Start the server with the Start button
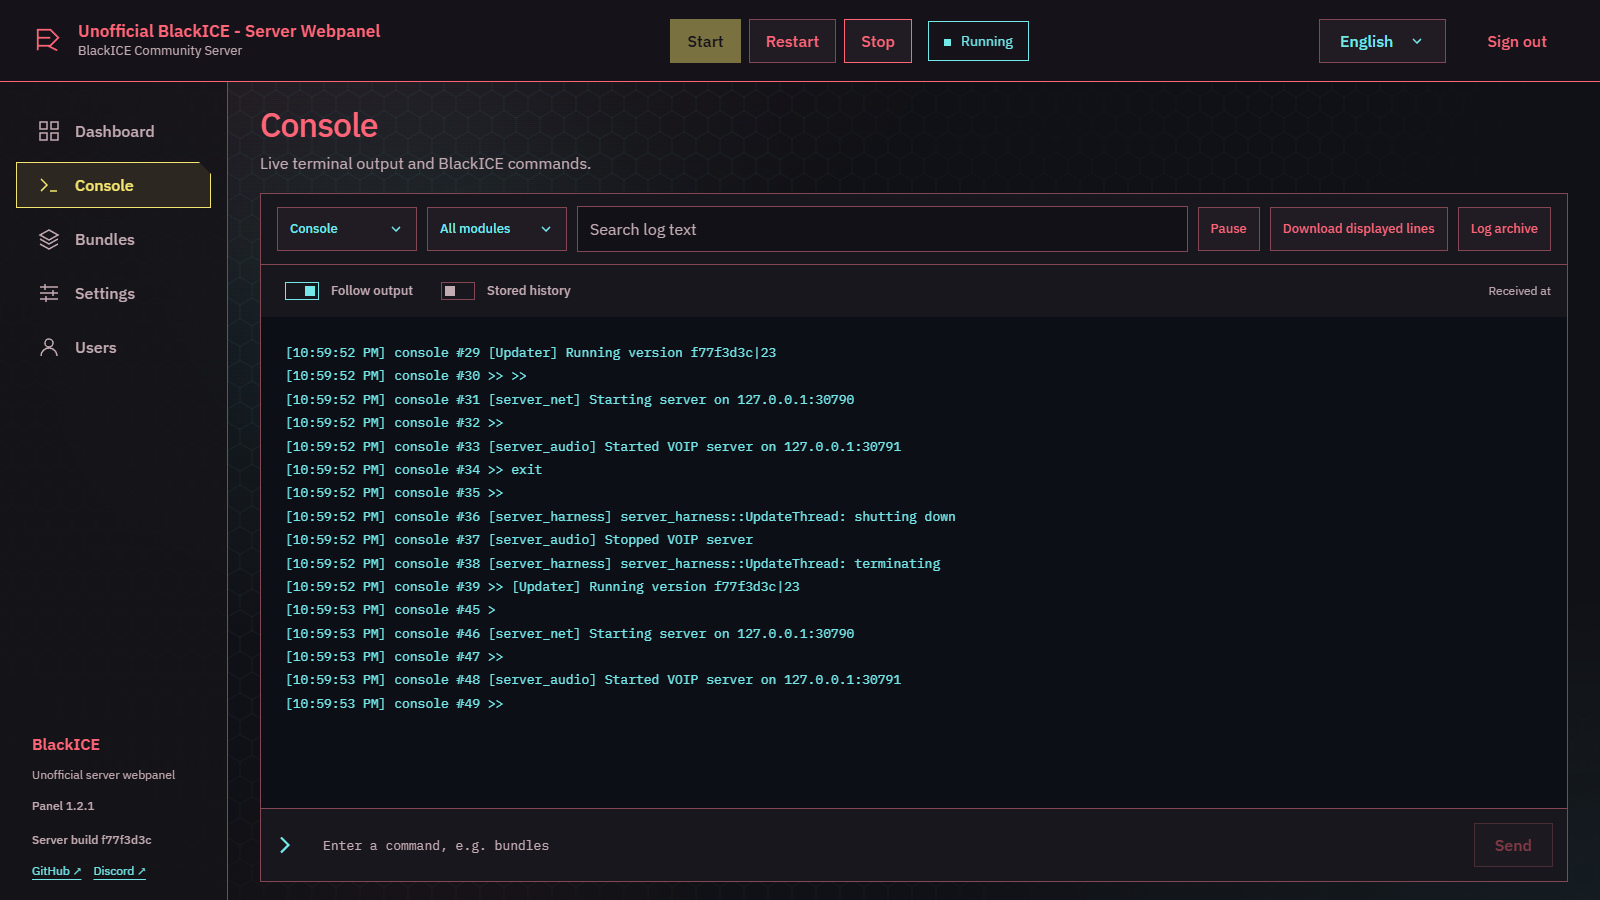 [x=705, y=41]
